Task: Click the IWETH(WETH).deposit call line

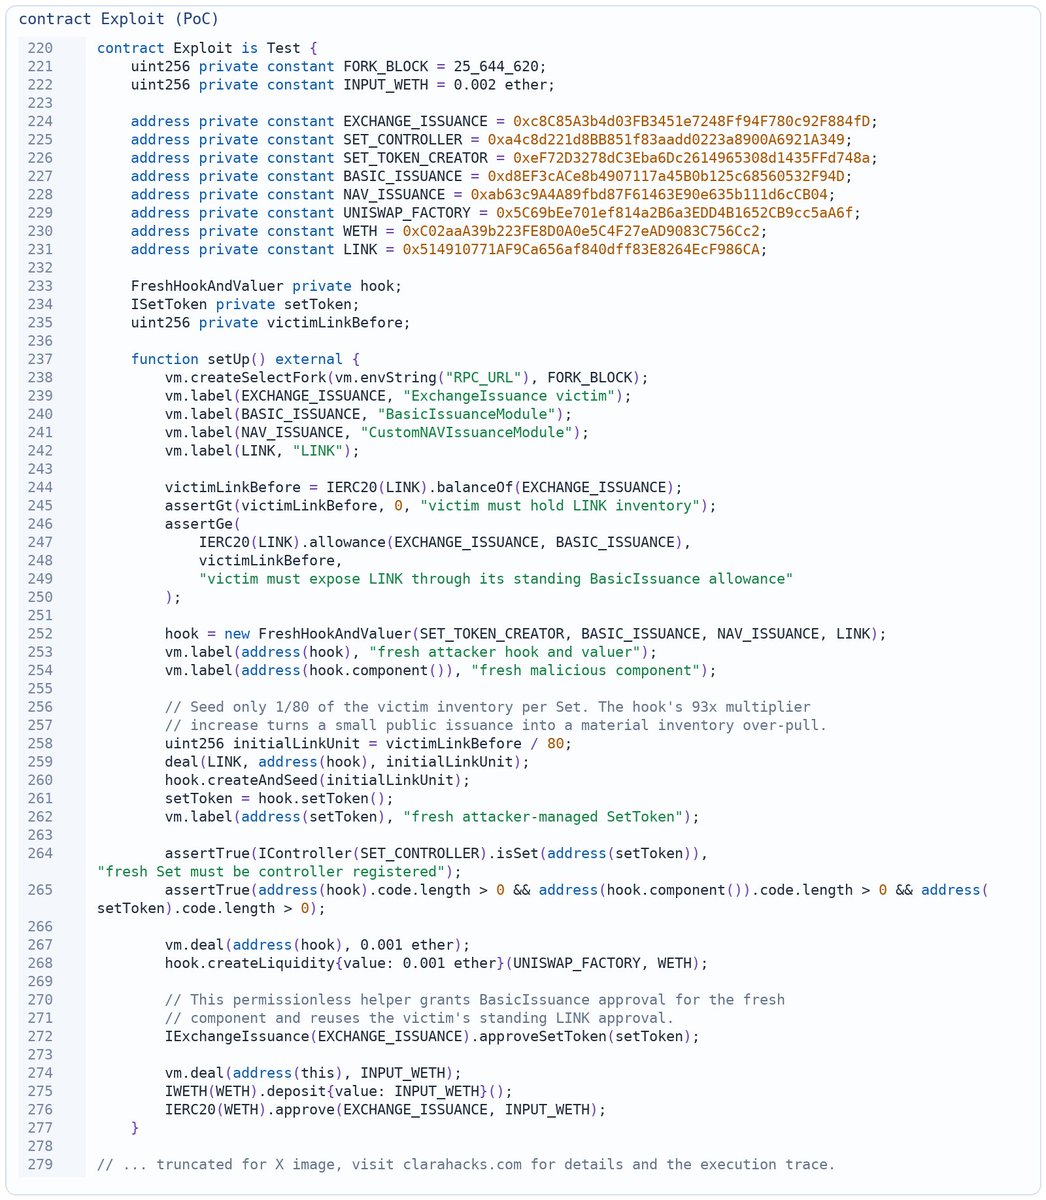Action: (x=338, y=1090)
